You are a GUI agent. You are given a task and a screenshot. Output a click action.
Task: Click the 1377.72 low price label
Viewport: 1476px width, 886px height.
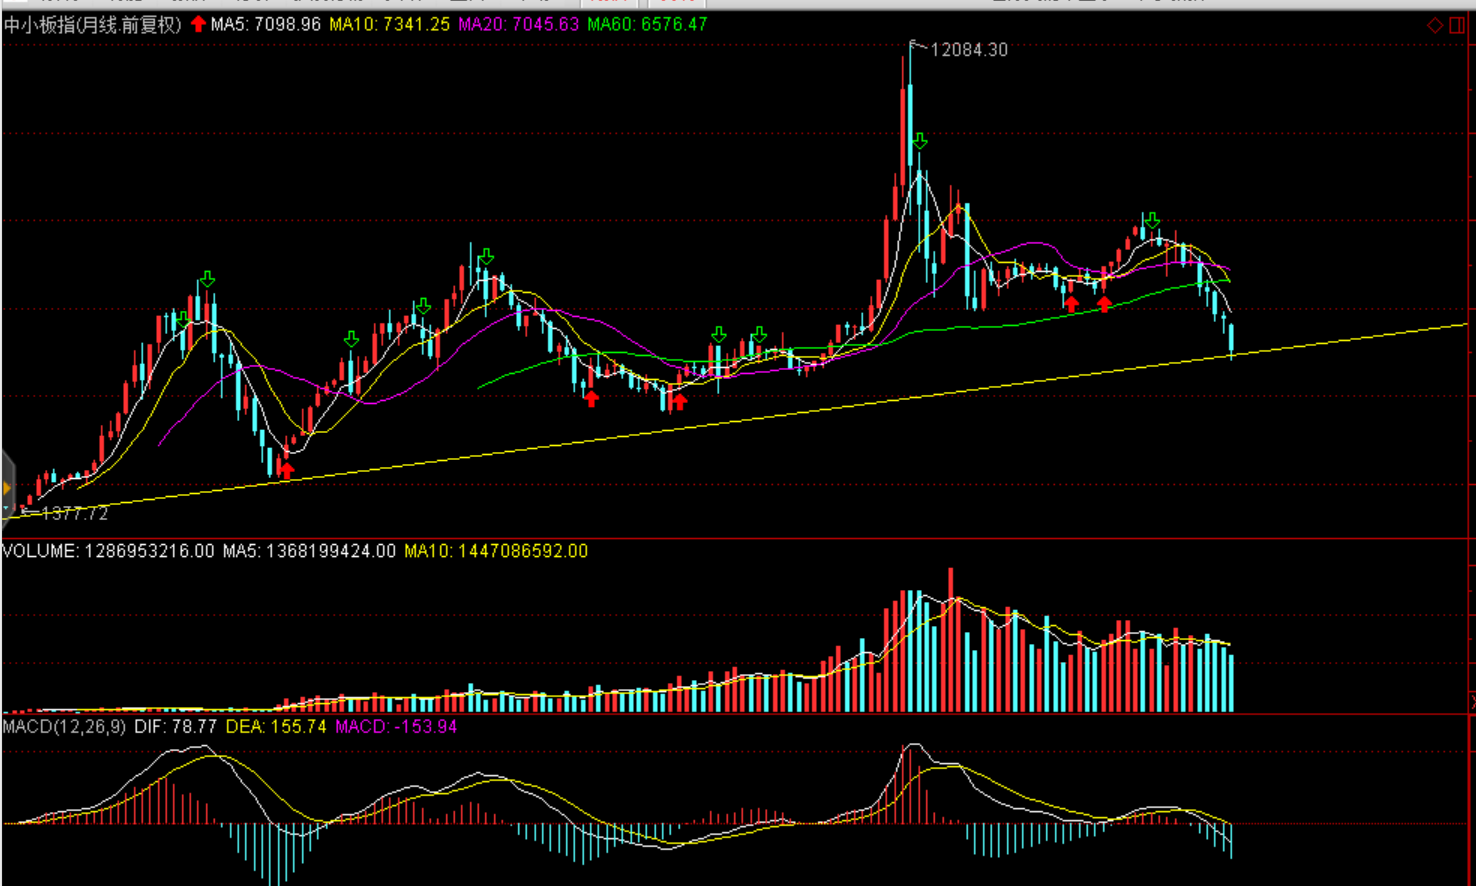tap(74, 514)
